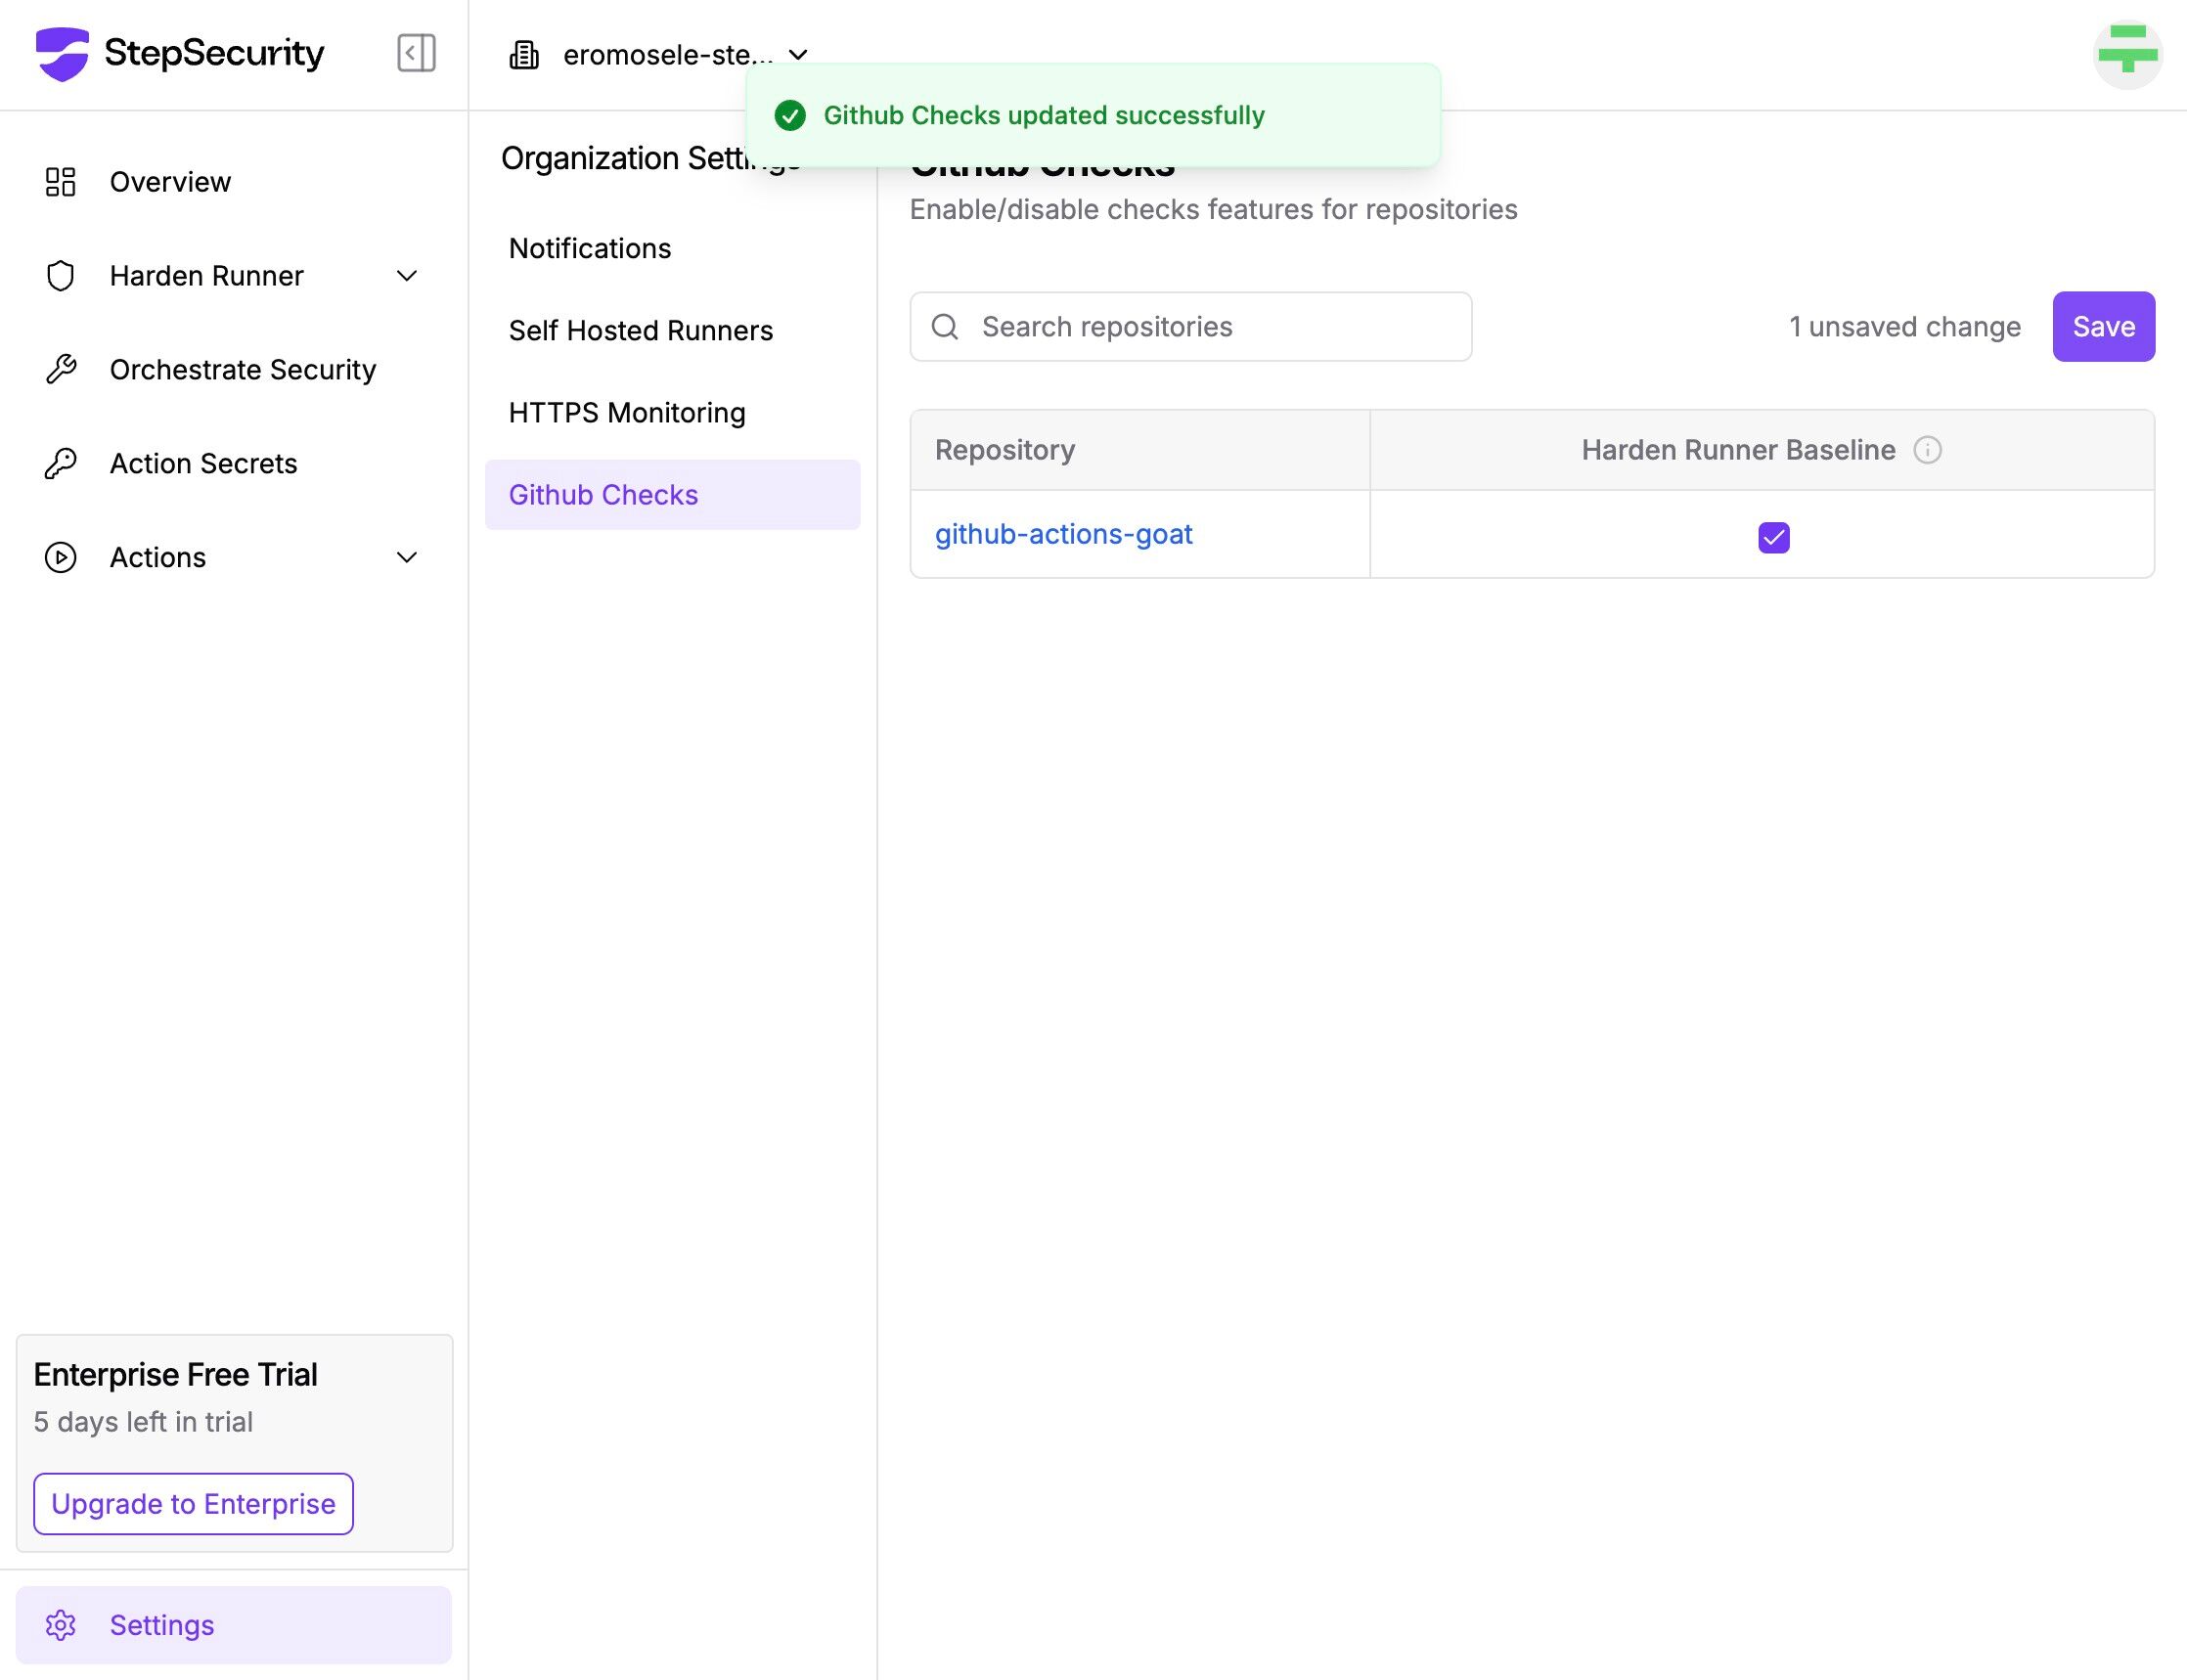Click the organization building icon
This screenshot has width=2187, height=1680.
pyautogui.click(x=524, y=55)
